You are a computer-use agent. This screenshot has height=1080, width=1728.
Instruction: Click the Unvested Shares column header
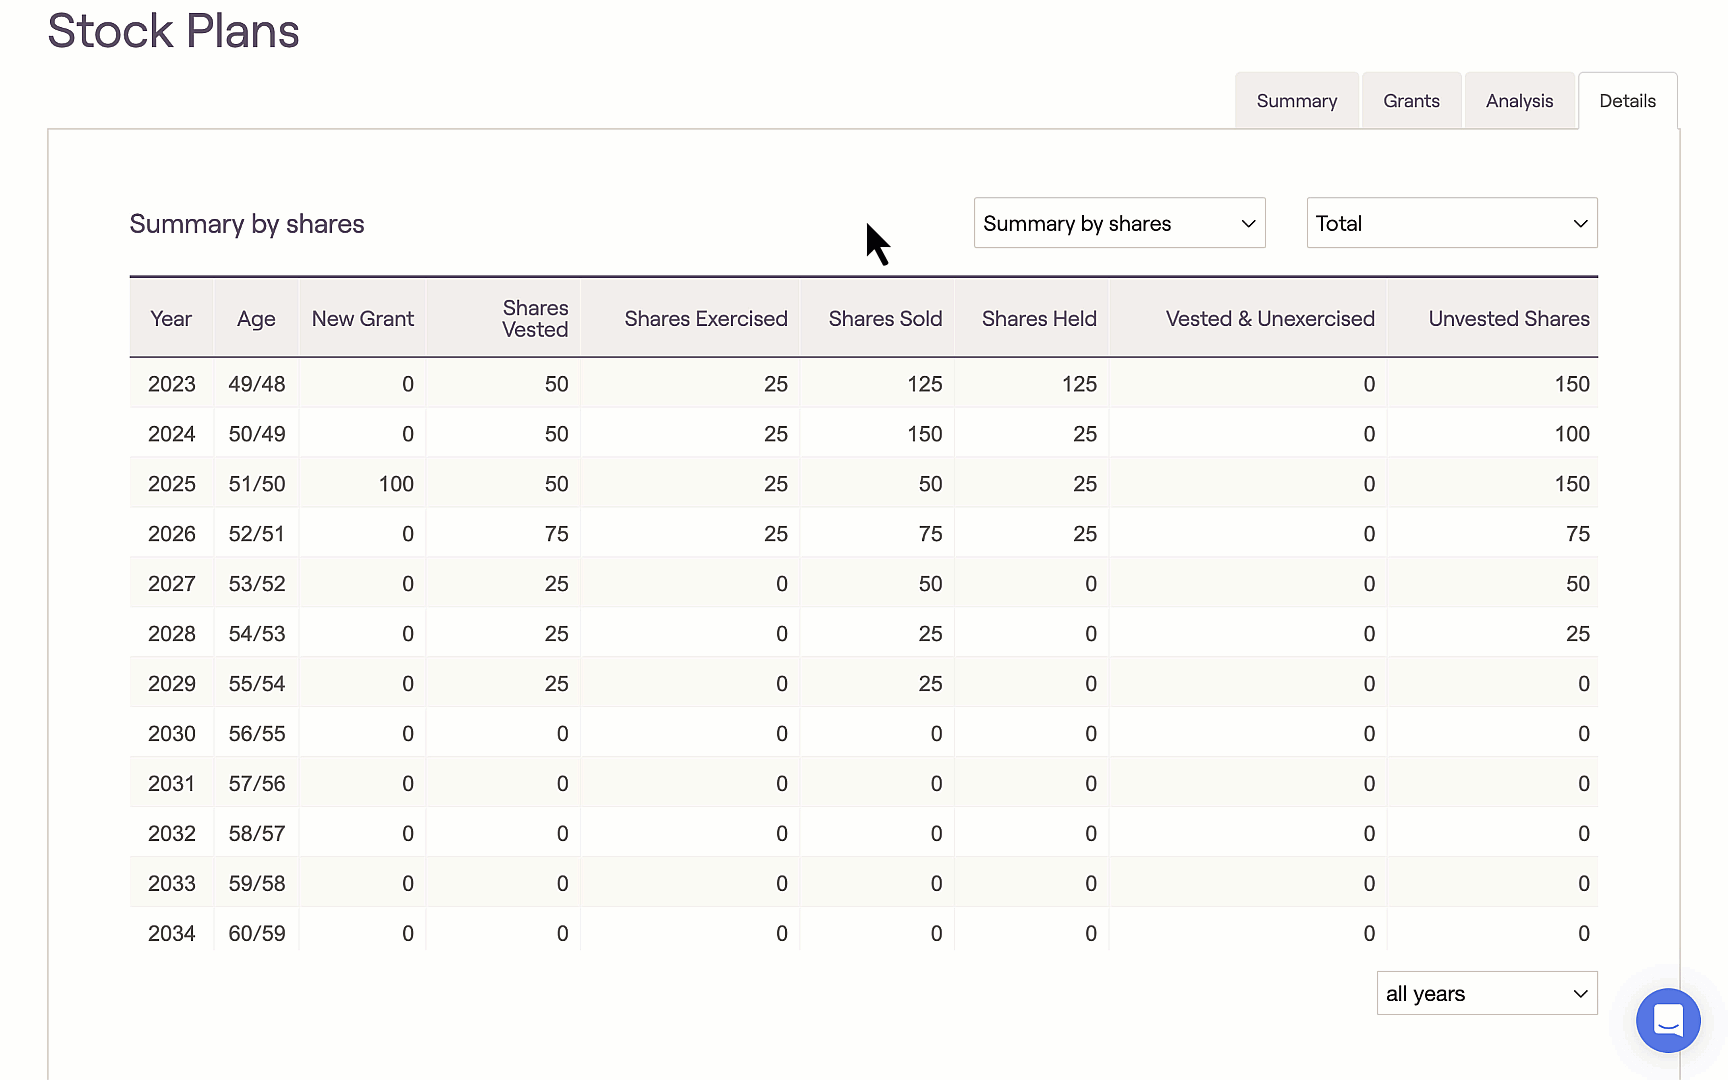[1508, 319]
